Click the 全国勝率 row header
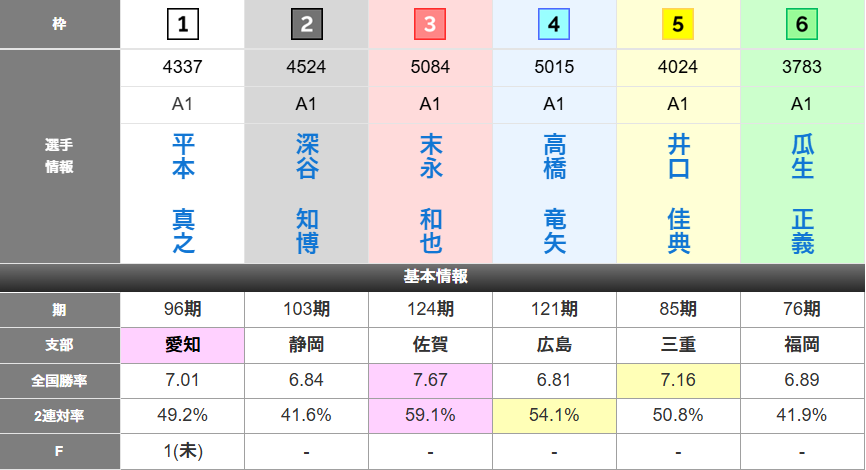The image size is (866, 470). tap(60, 380)
